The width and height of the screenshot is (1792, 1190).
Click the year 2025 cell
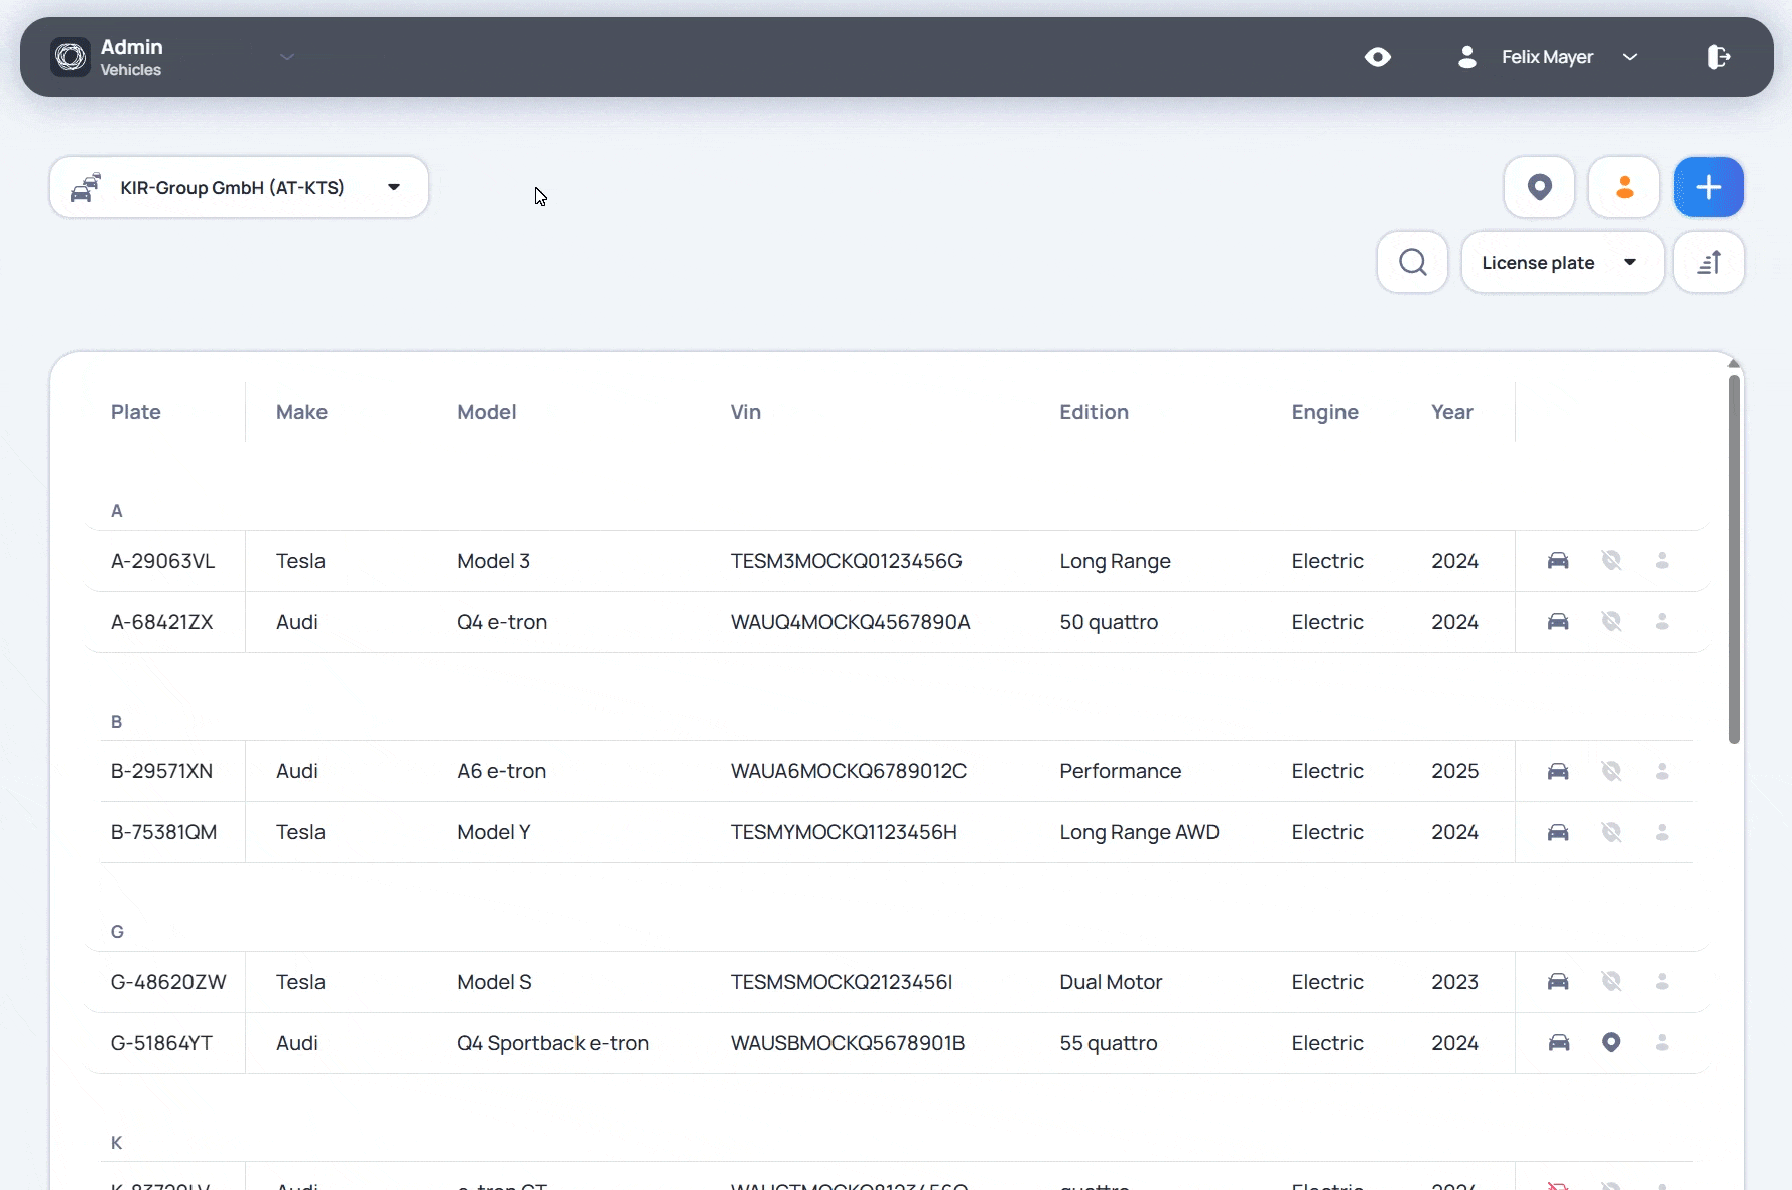[x=1455, y=771]
